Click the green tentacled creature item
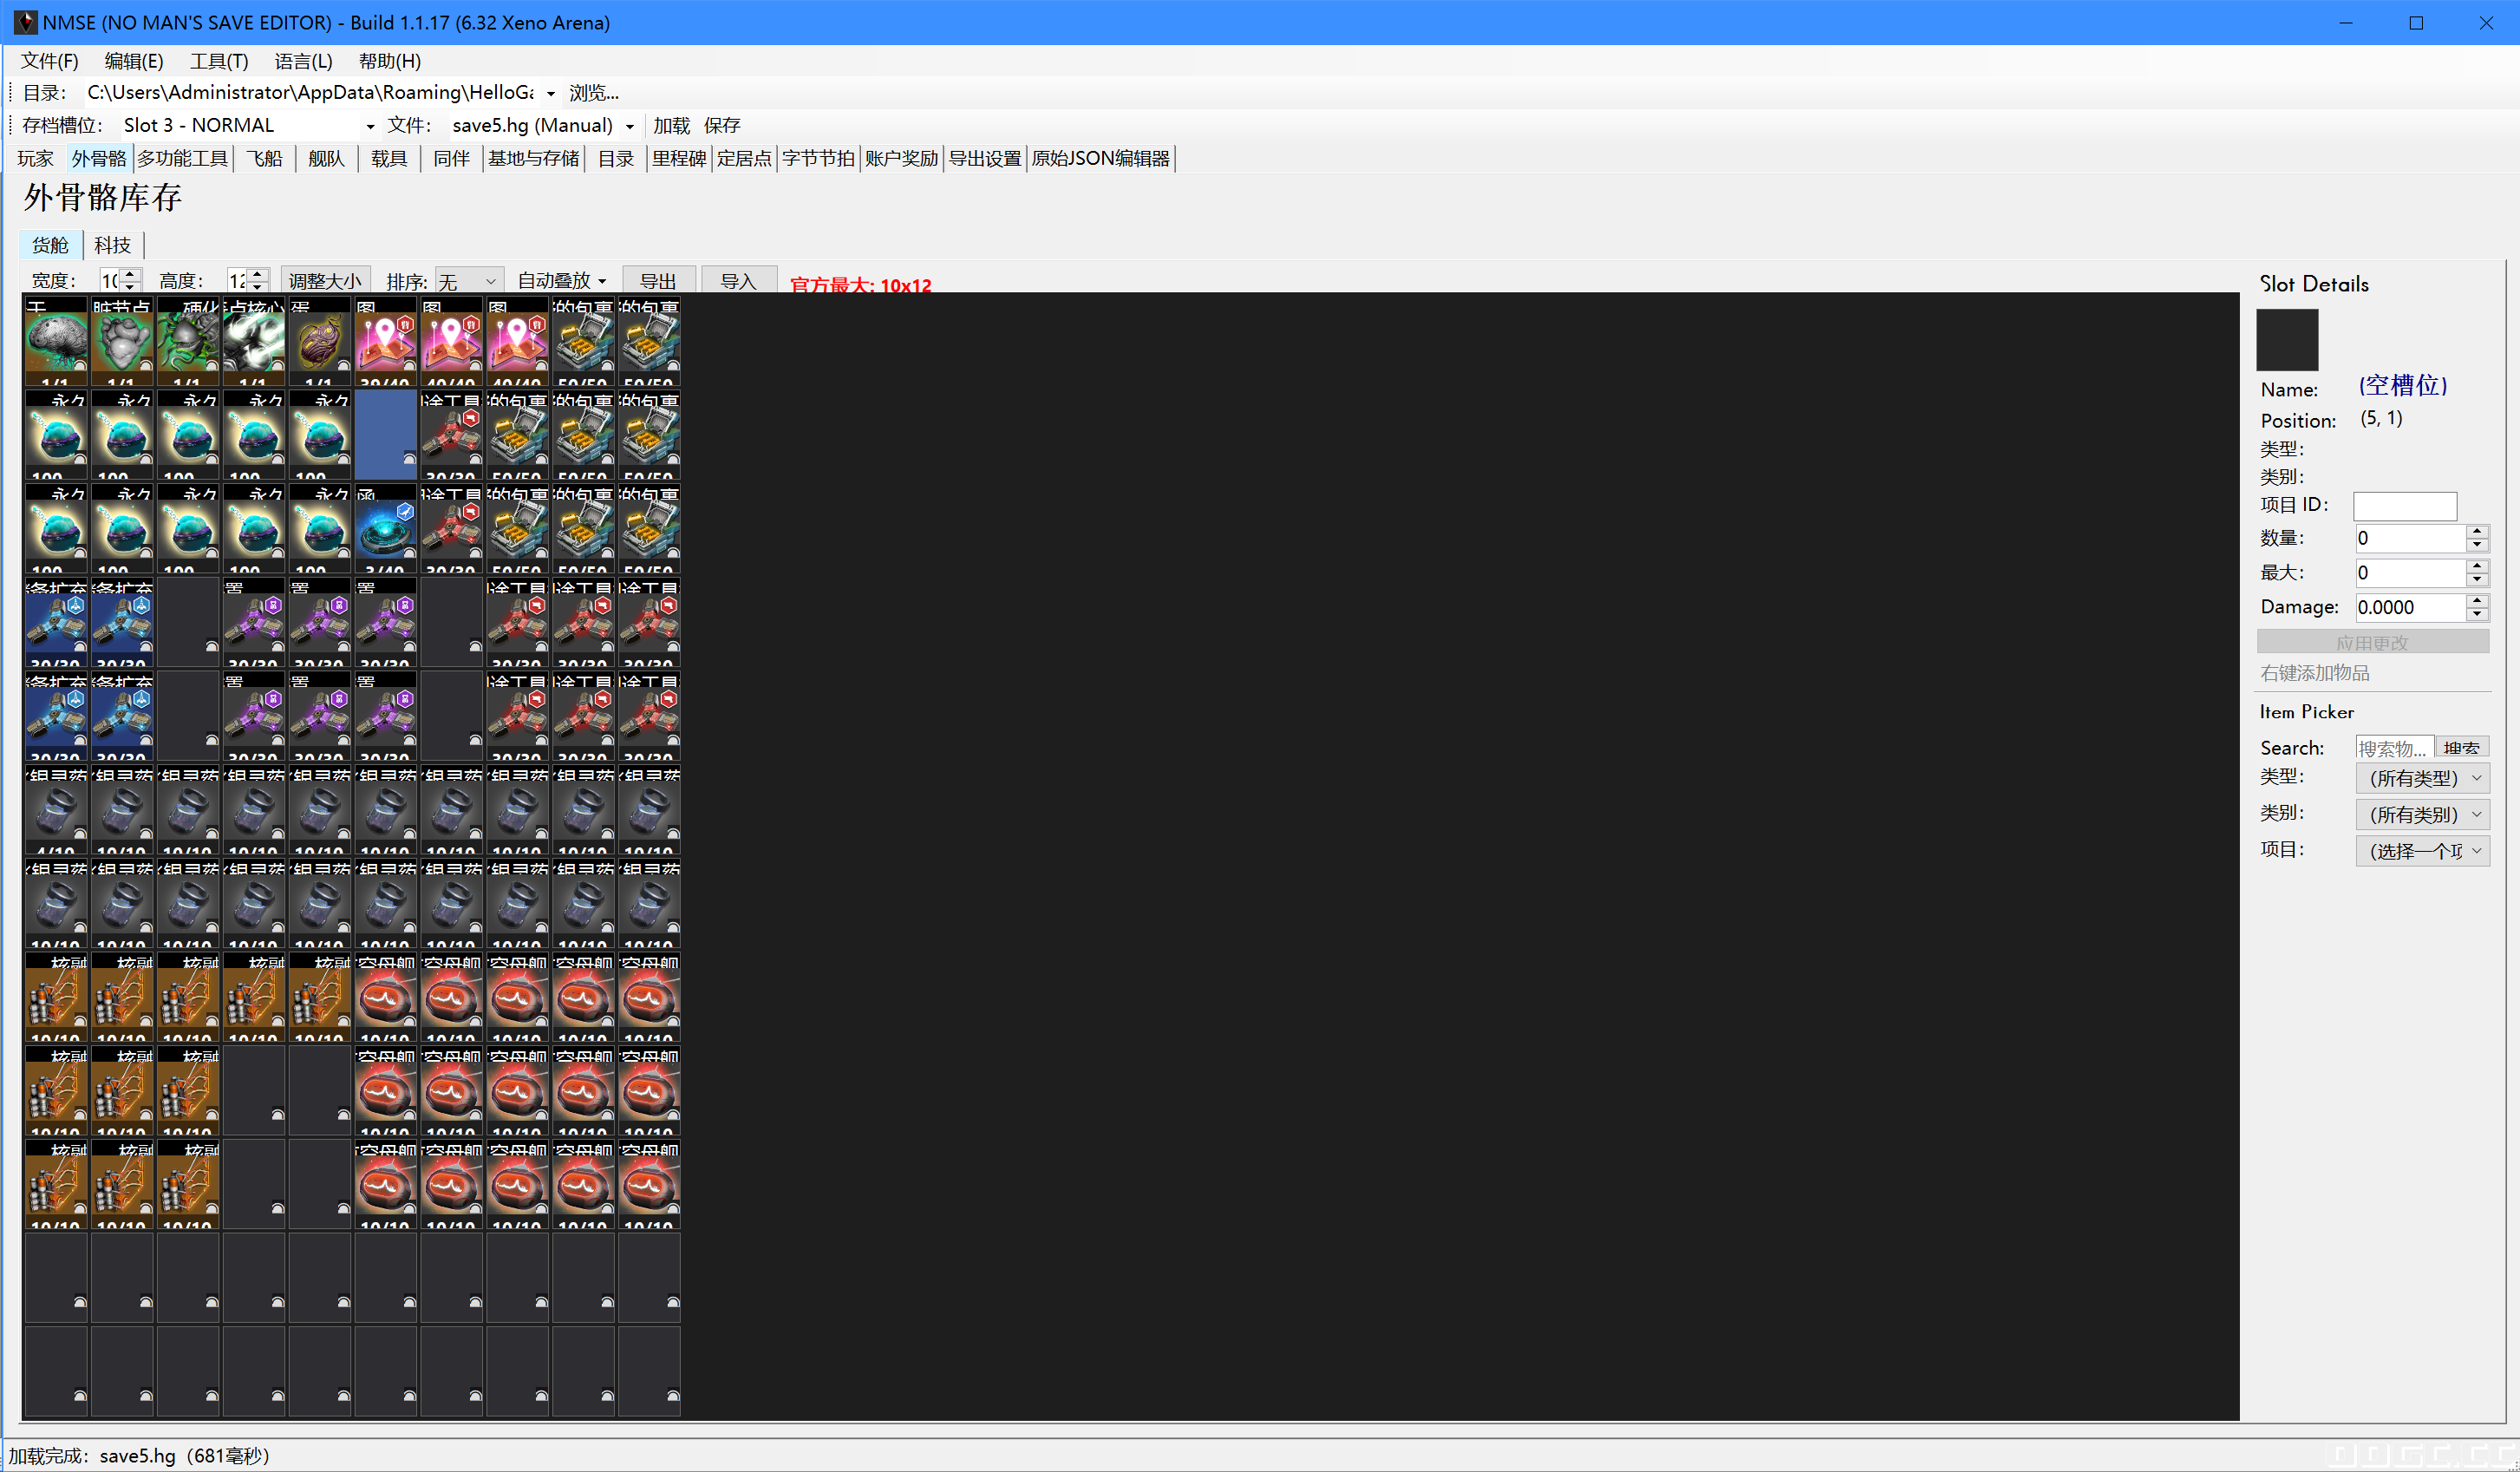This screenshot has width=2520, height=1472. pos(188,342)
